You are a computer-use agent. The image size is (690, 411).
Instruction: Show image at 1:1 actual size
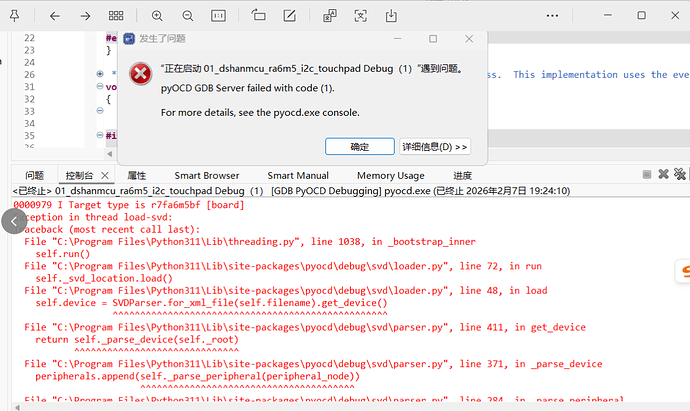[220, 16]
